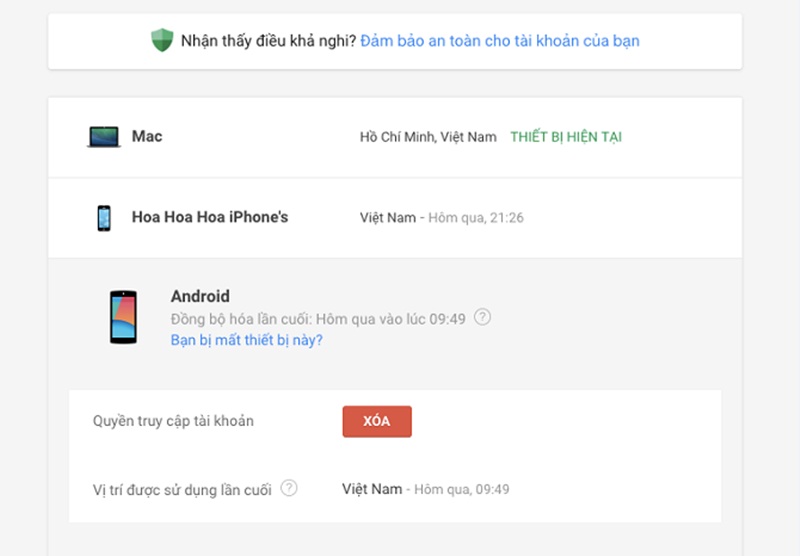Expand the Mac device row

coord(395,137)
